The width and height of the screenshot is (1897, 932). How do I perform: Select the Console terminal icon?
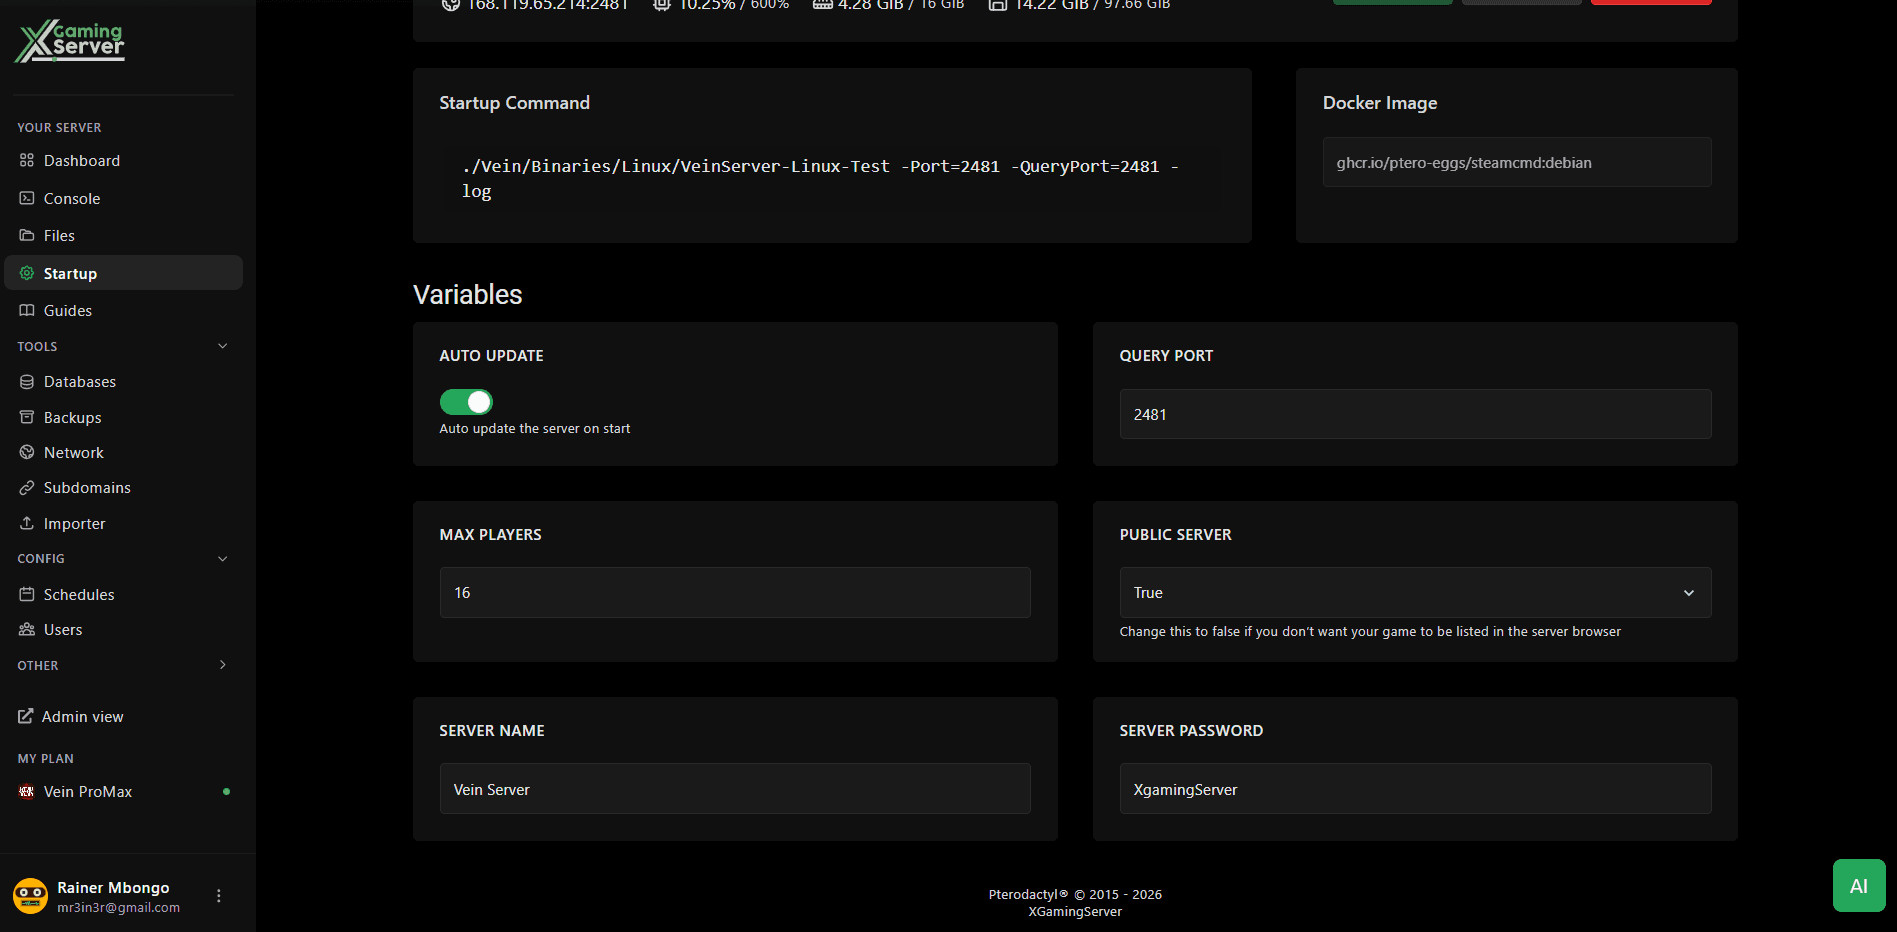27,198
